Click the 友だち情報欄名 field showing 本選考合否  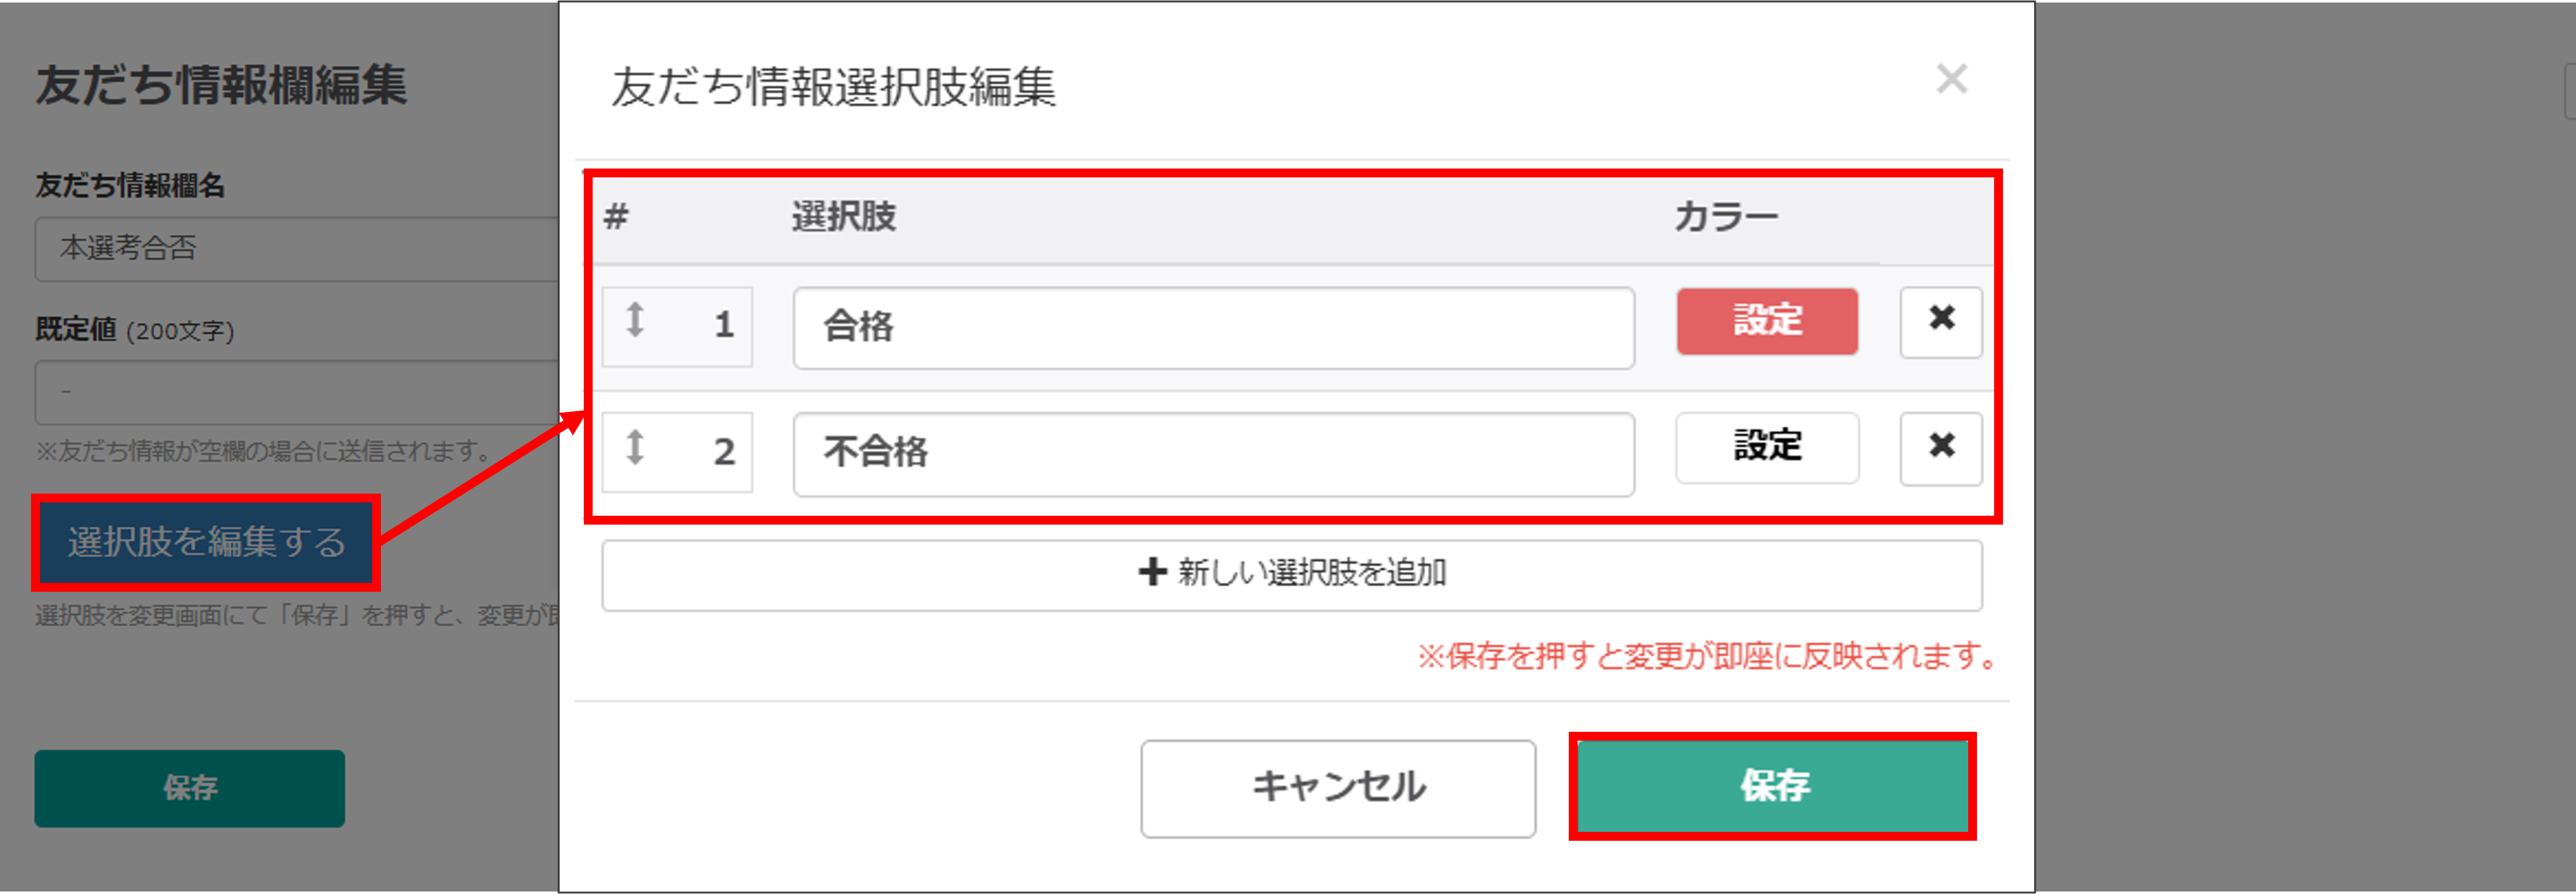coord(297,249)
